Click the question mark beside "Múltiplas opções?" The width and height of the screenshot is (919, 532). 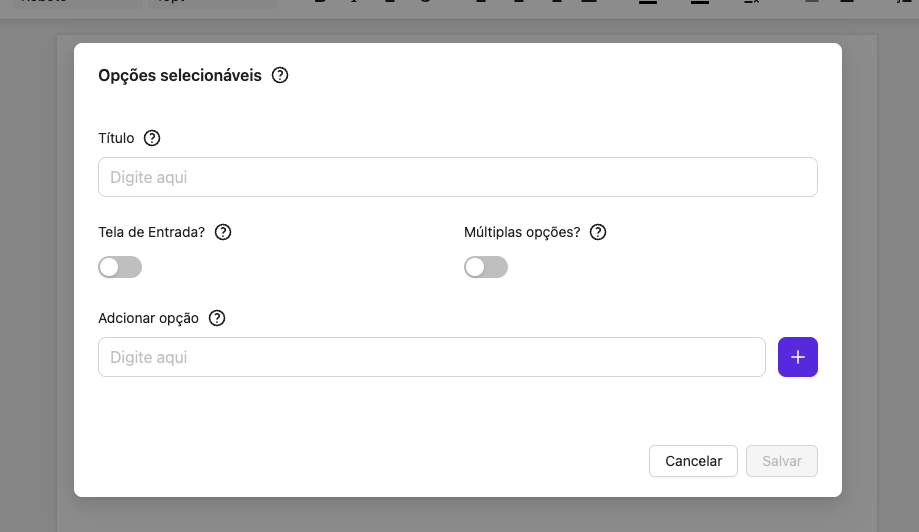(598, 232)
